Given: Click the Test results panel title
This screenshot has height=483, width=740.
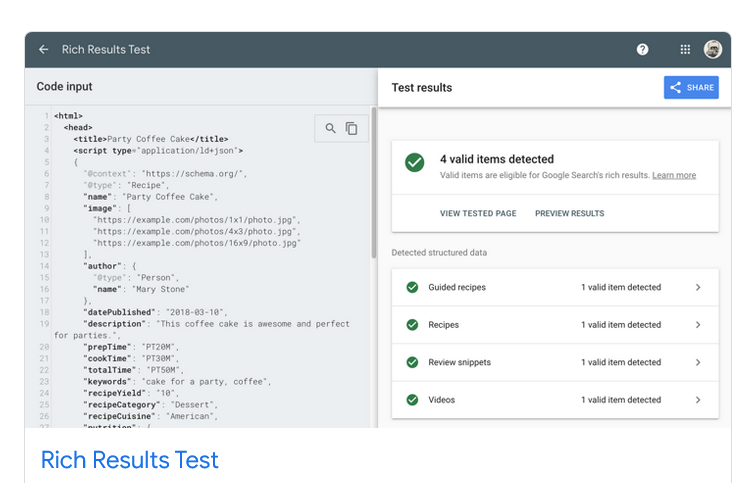Looking at the screenshot, I should (422, 88).
